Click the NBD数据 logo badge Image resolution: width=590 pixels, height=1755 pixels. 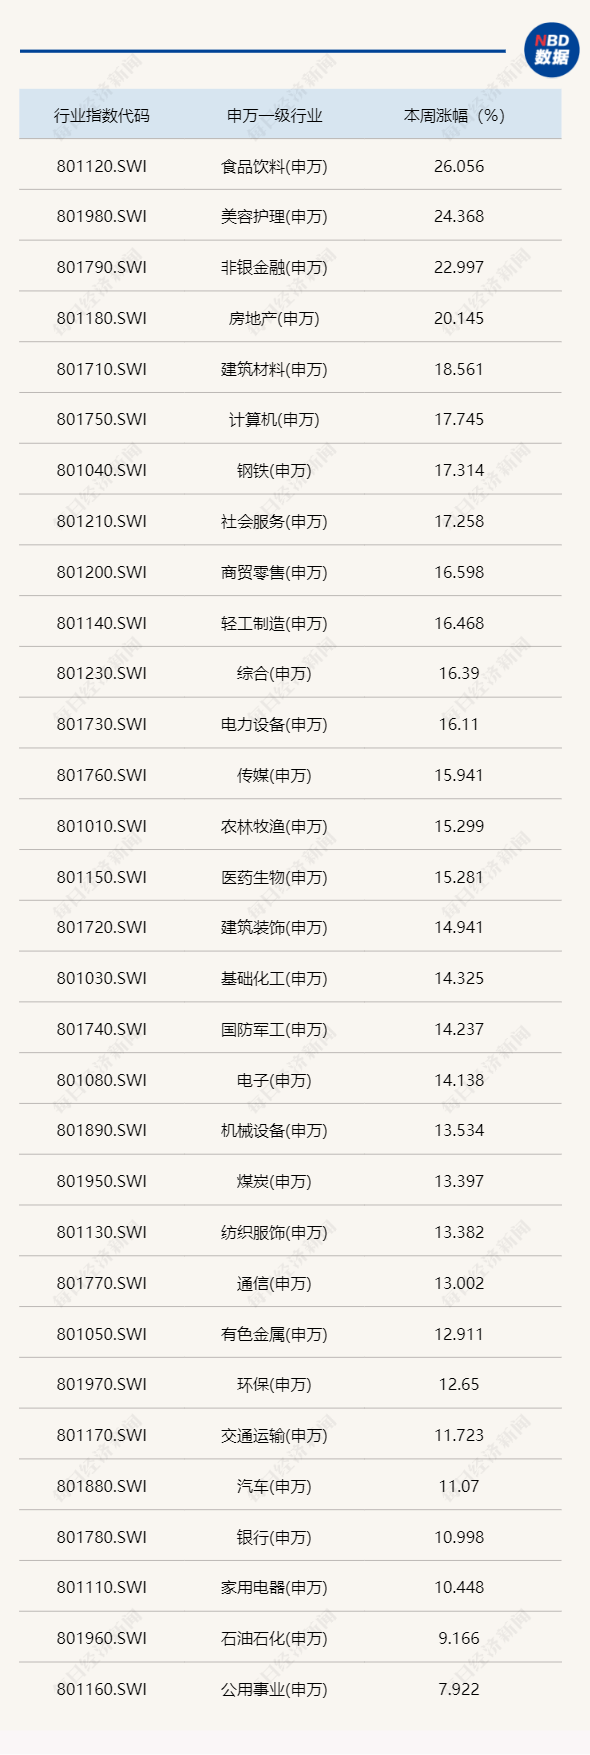[x=551, y=50]
